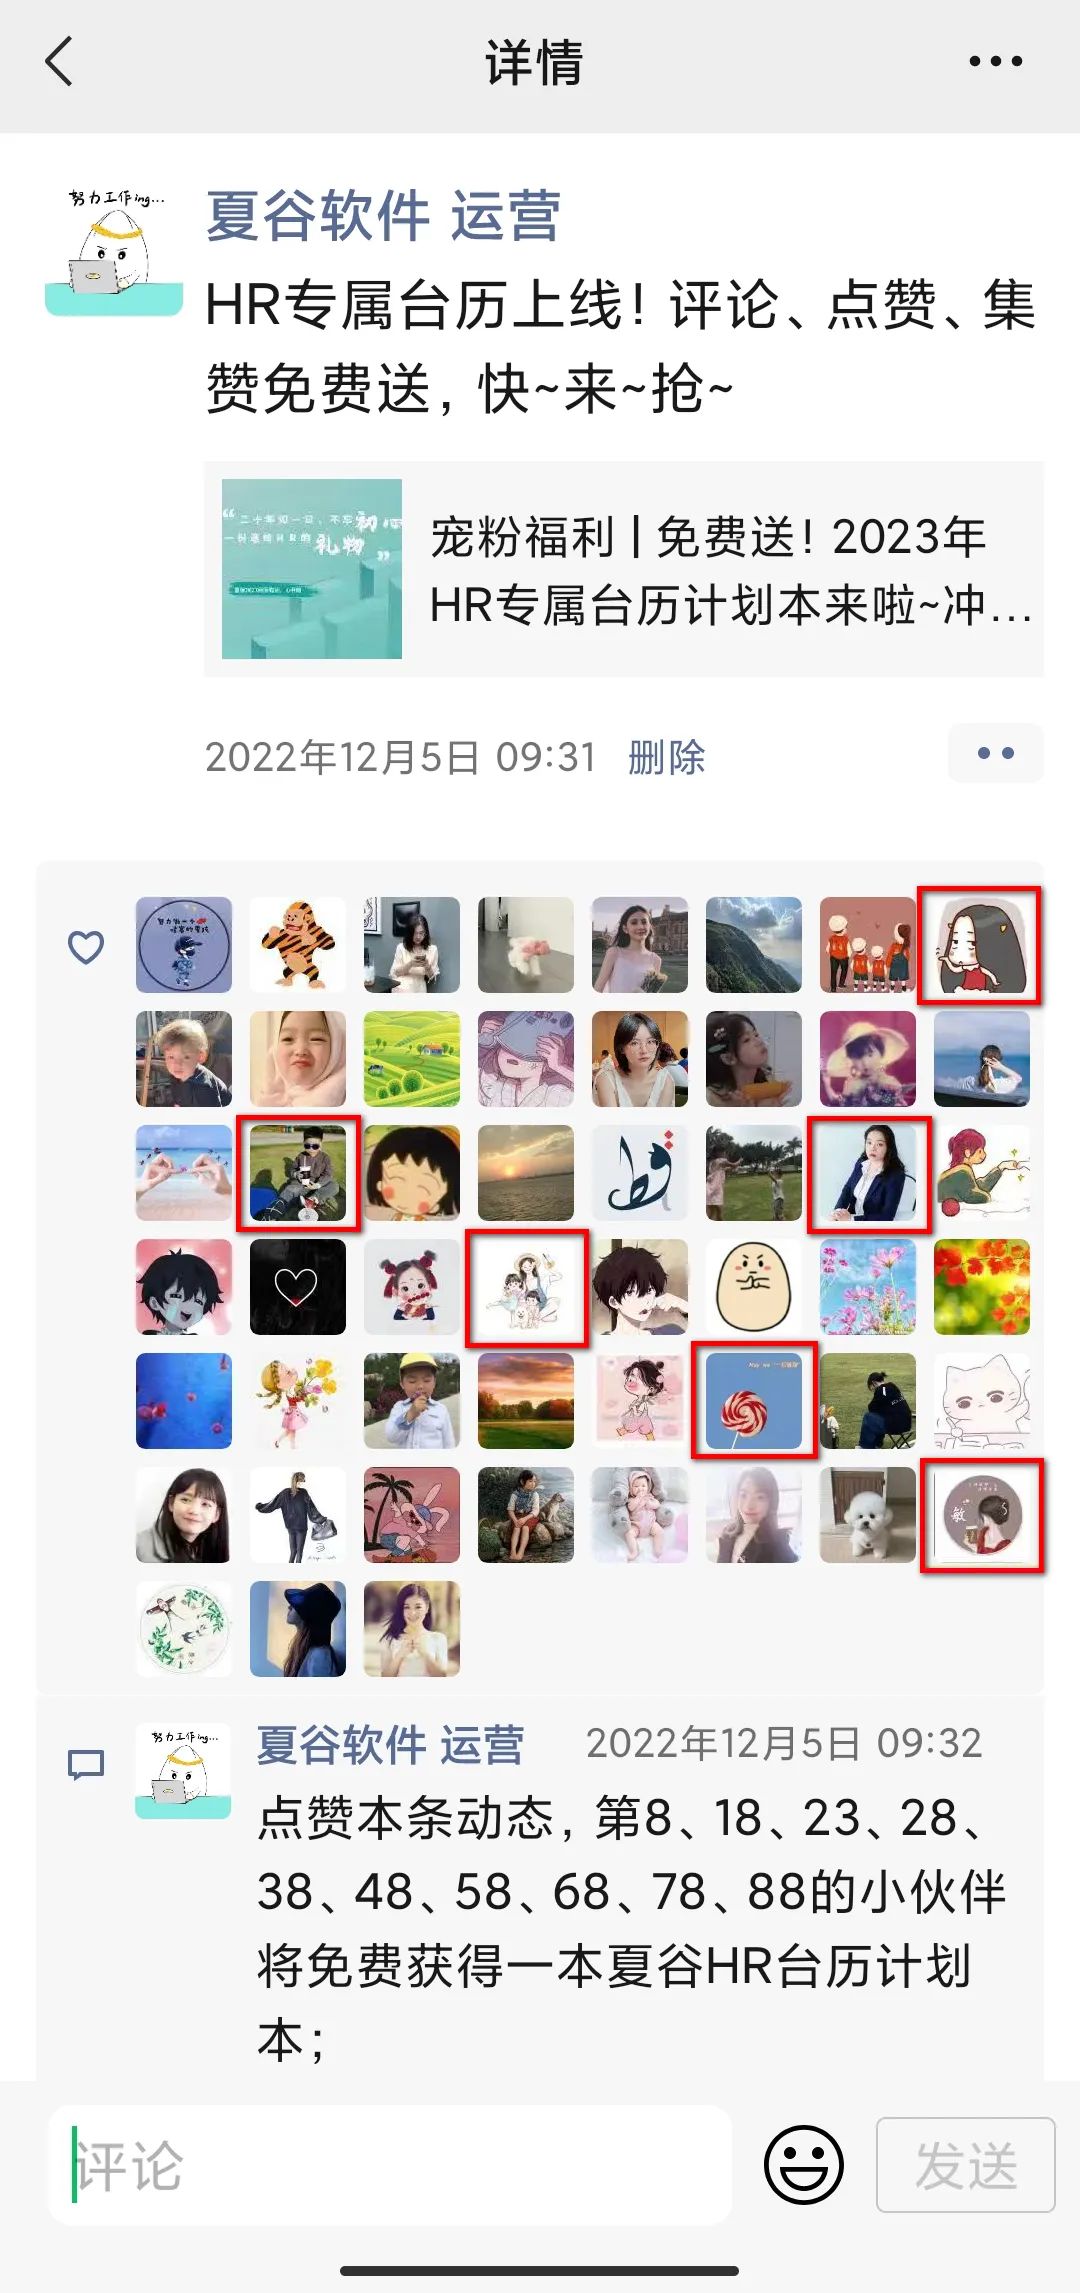Open the emoji smiley picker

(803, 2164)
